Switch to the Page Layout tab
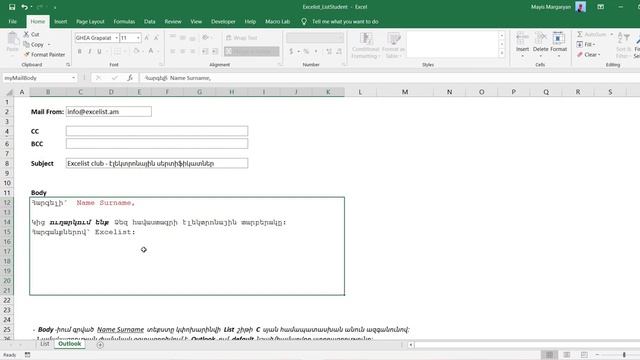Image resolution: width=640 pixels, height=360 pixels. coord(90,22)
